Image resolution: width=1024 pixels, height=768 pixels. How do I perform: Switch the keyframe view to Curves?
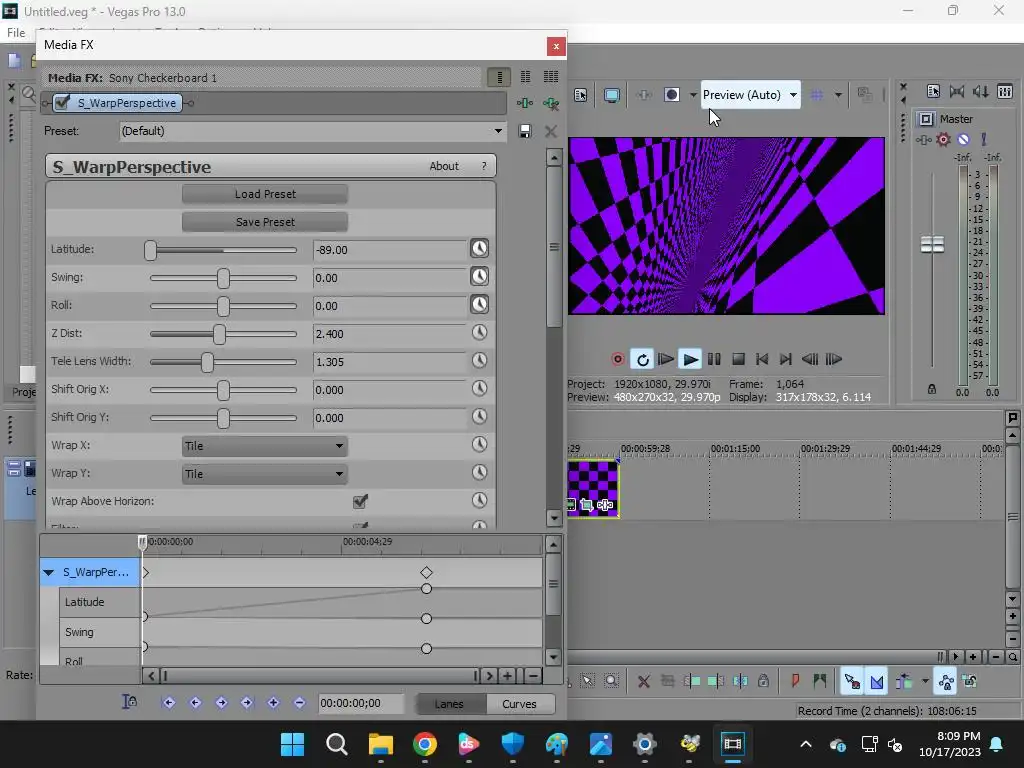pos(520,703)
